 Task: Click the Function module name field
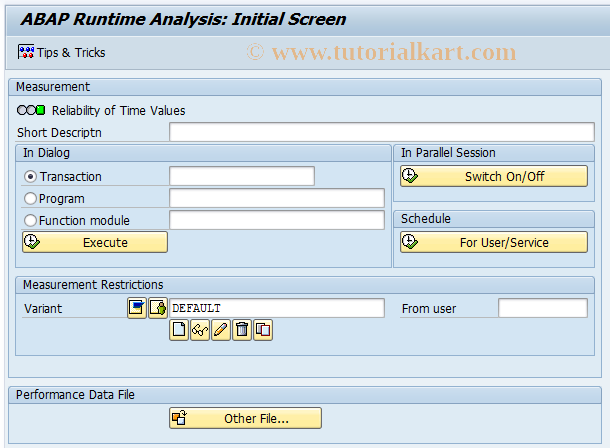click(277, 220)
